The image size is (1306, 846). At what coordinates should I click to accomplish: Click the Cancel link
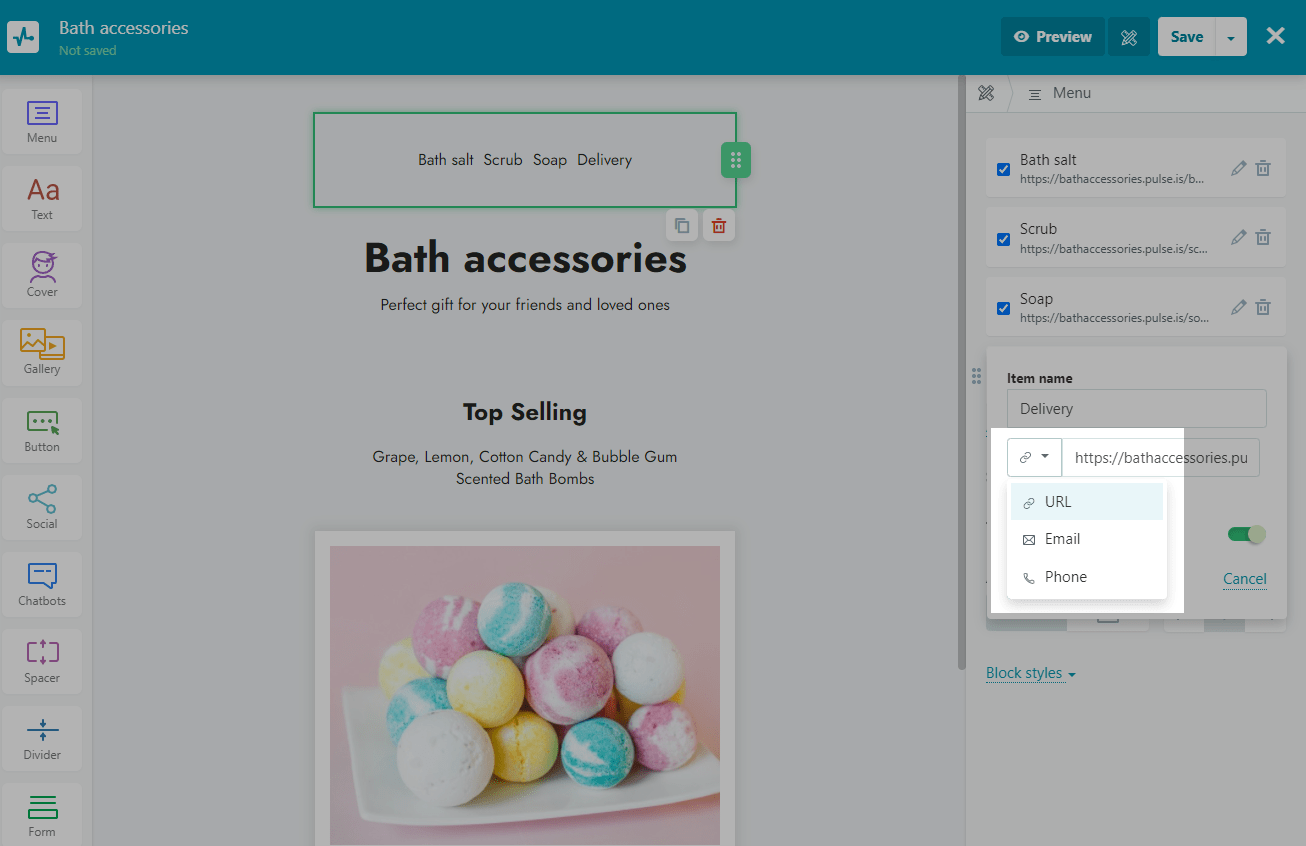(x=1244, y=579)
